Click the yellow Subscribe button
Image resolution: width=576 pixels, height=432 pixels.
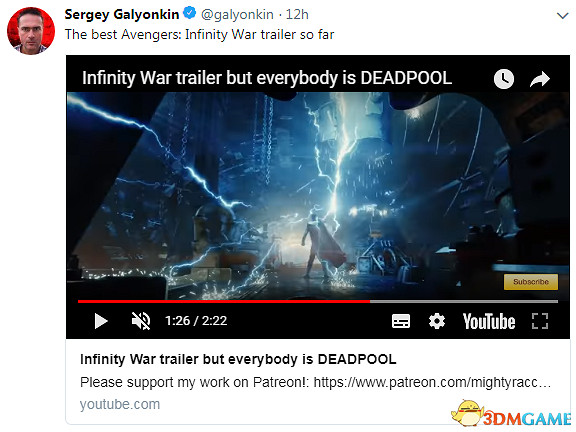531,282
